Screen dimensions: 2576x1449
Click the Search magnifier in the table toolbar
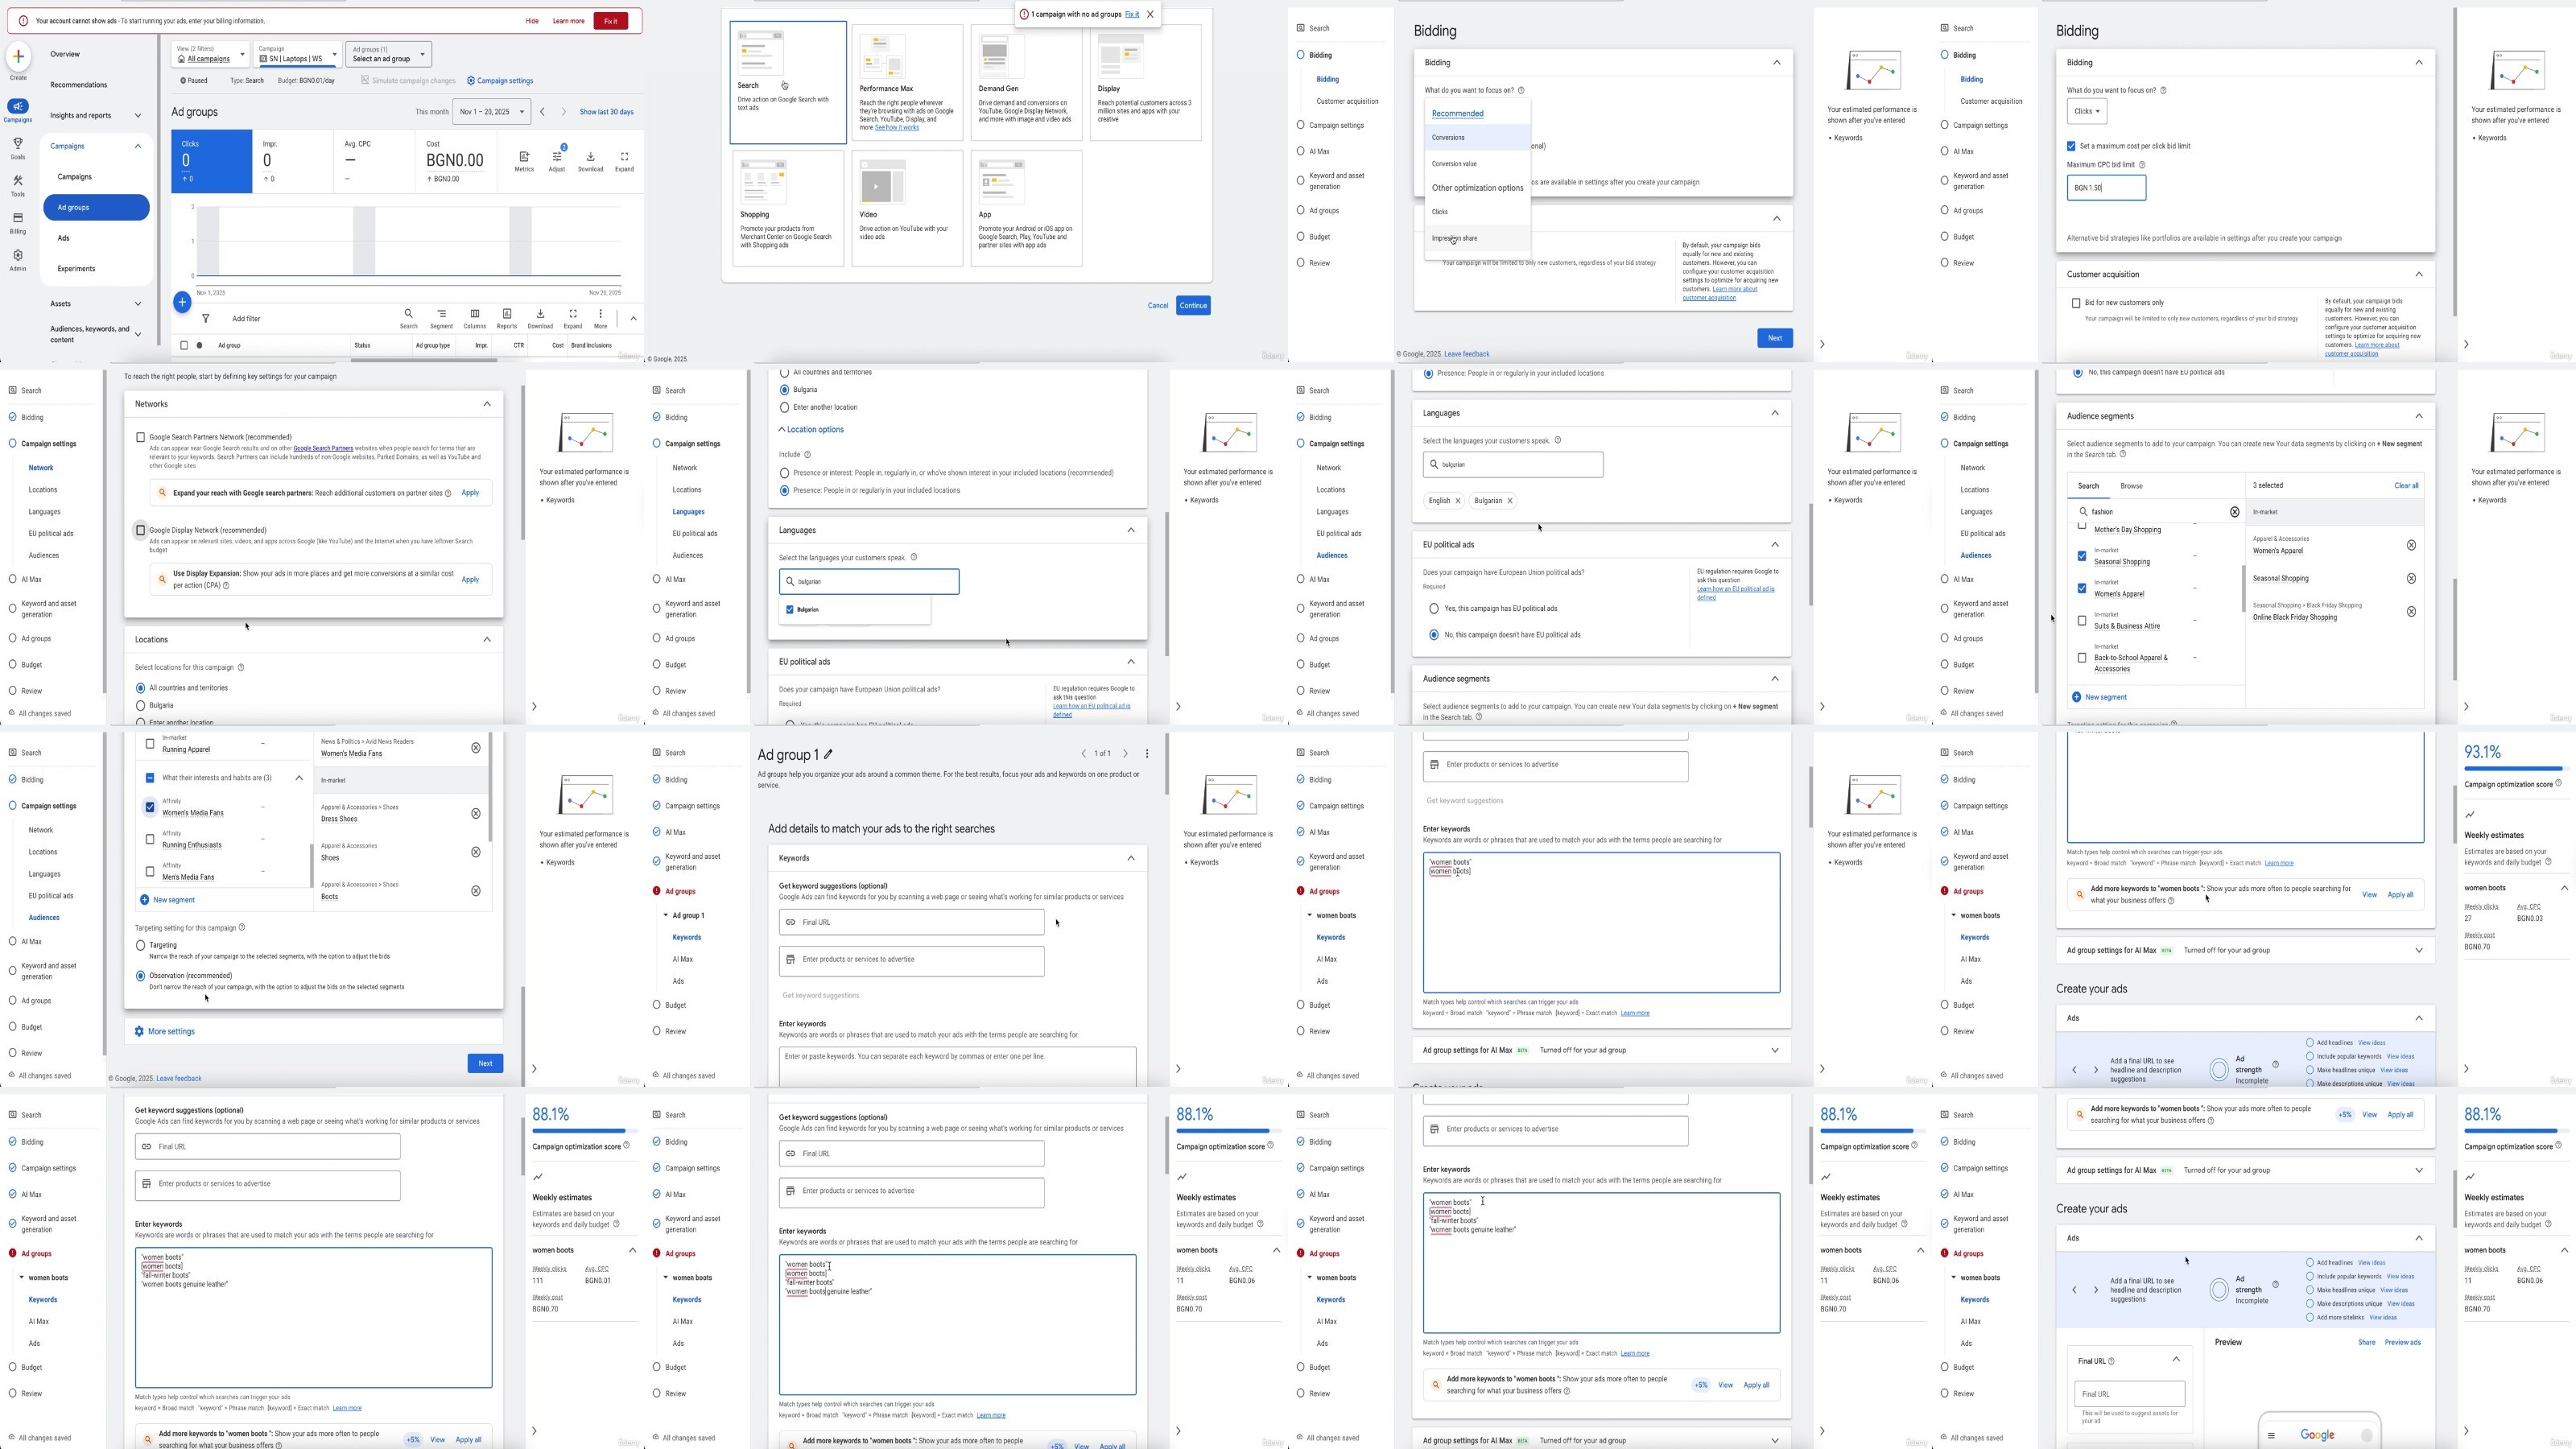tap(408, 314)
